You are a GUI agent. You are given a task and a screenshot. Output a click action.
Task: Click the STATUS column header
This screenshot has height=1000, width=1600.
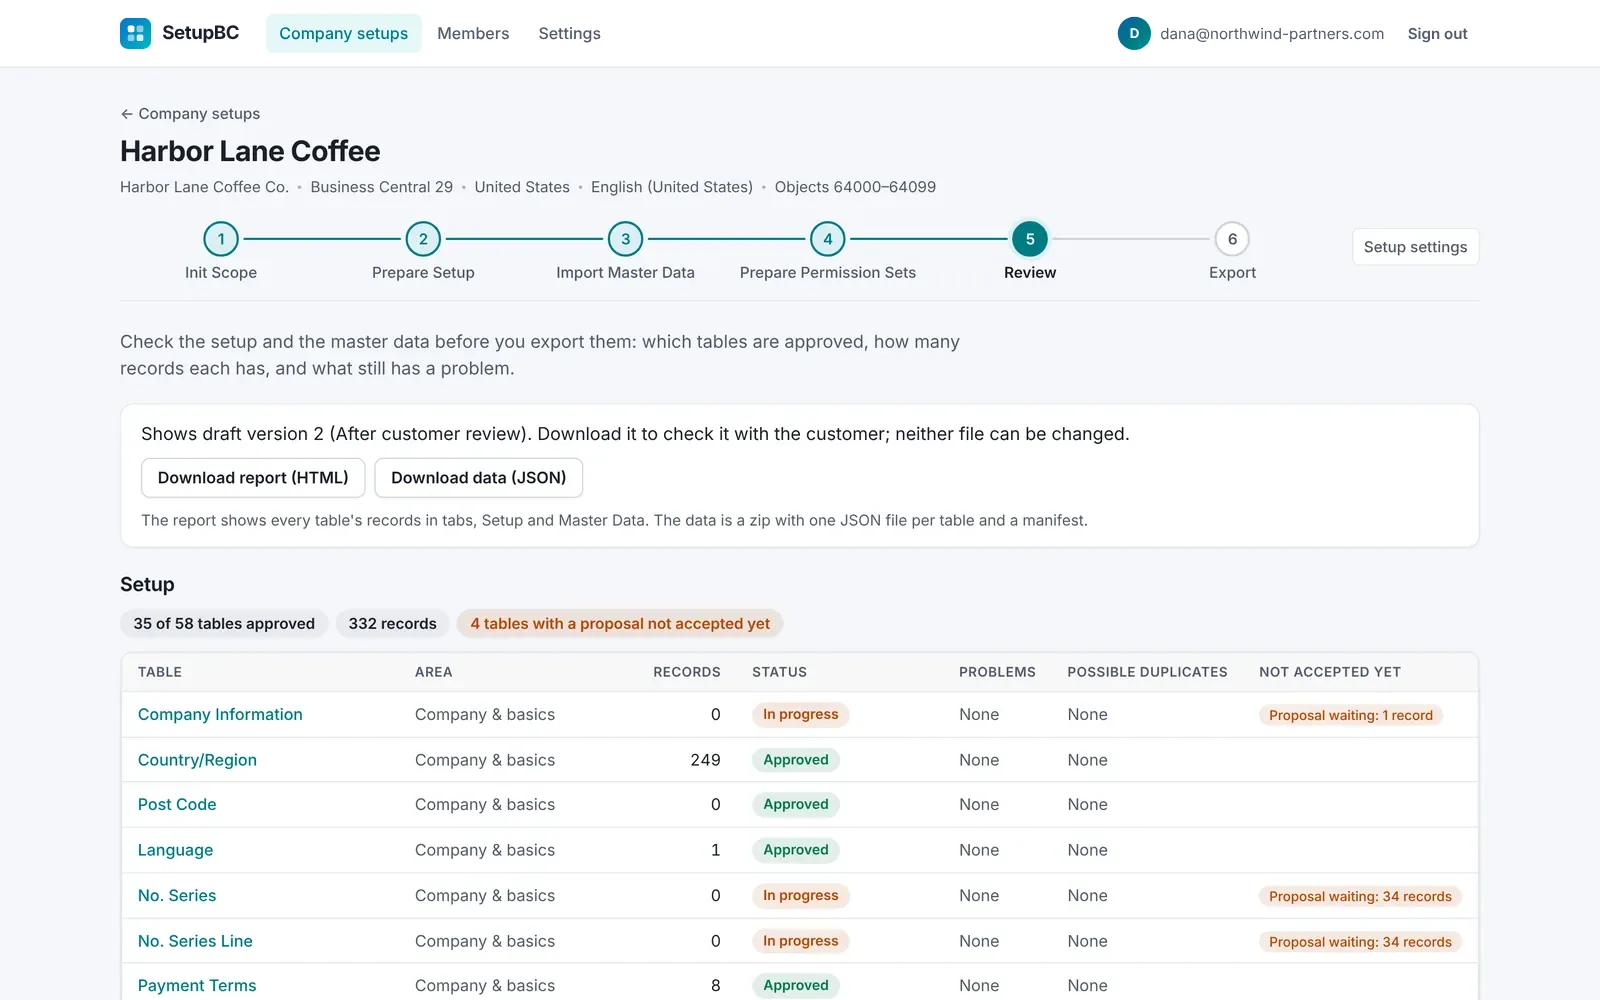tap(779, 672)
